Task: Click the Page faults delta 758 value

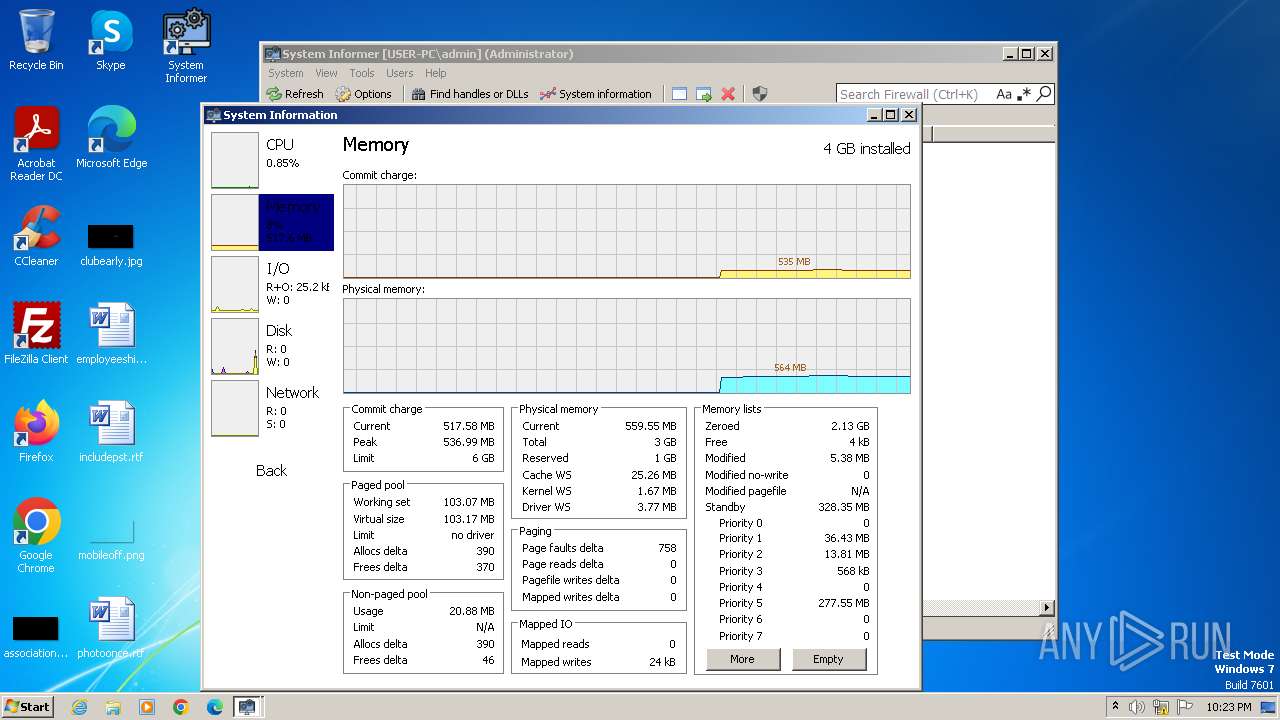Action: (x=667, y=548)
